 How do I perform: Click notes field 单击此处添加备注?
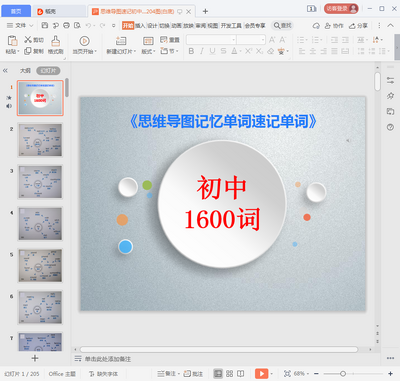click(x=108, y=359)
